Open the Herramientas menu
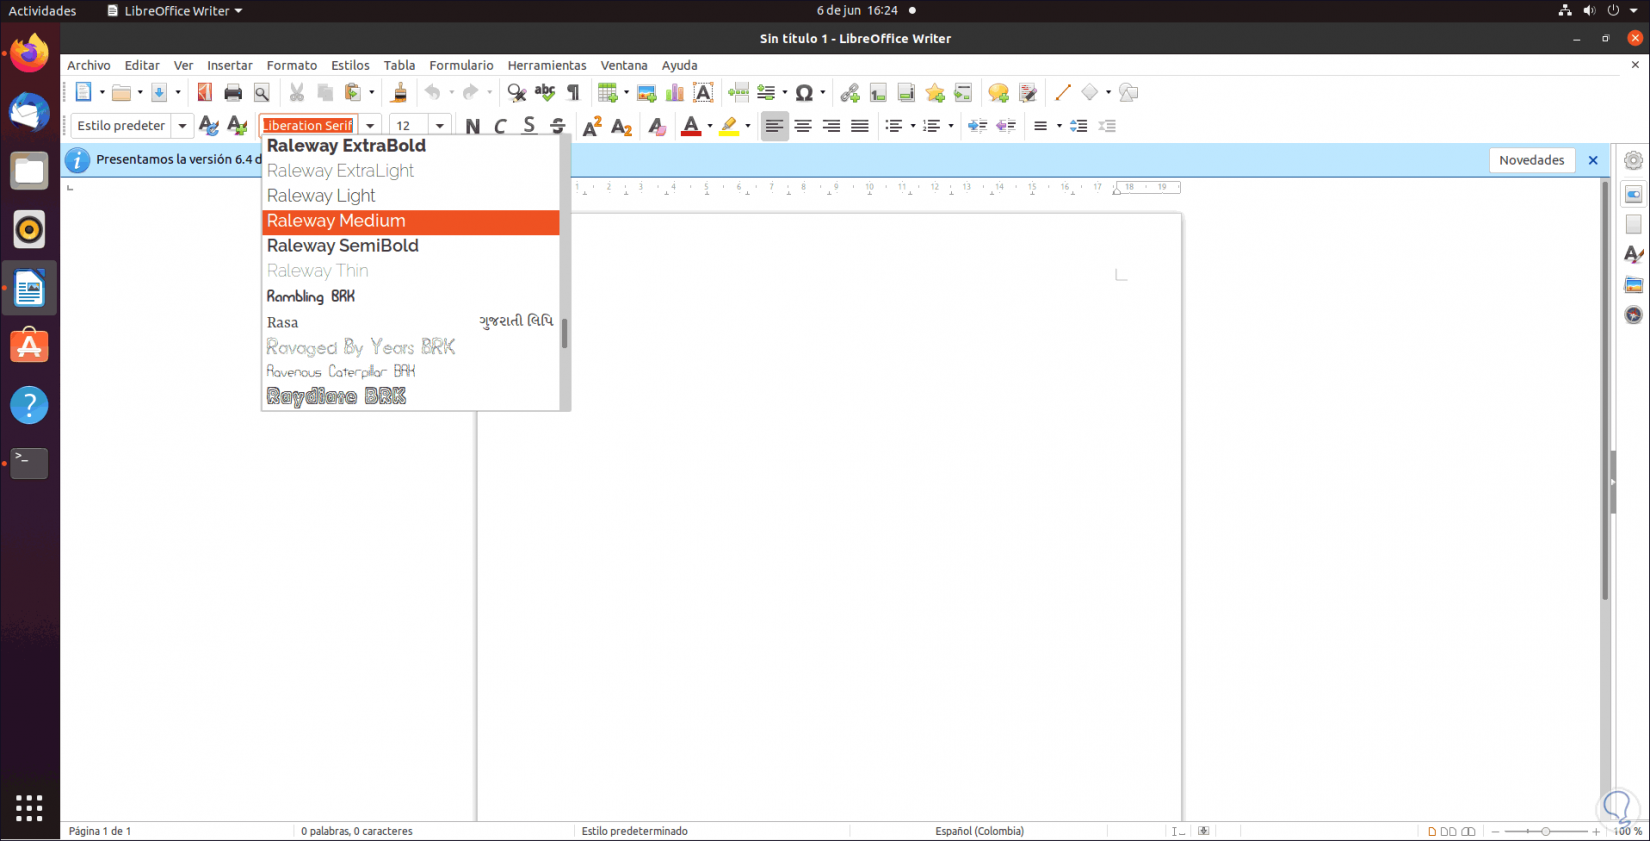The height and width of the screenshot is (841, 1650). point(547,66)
